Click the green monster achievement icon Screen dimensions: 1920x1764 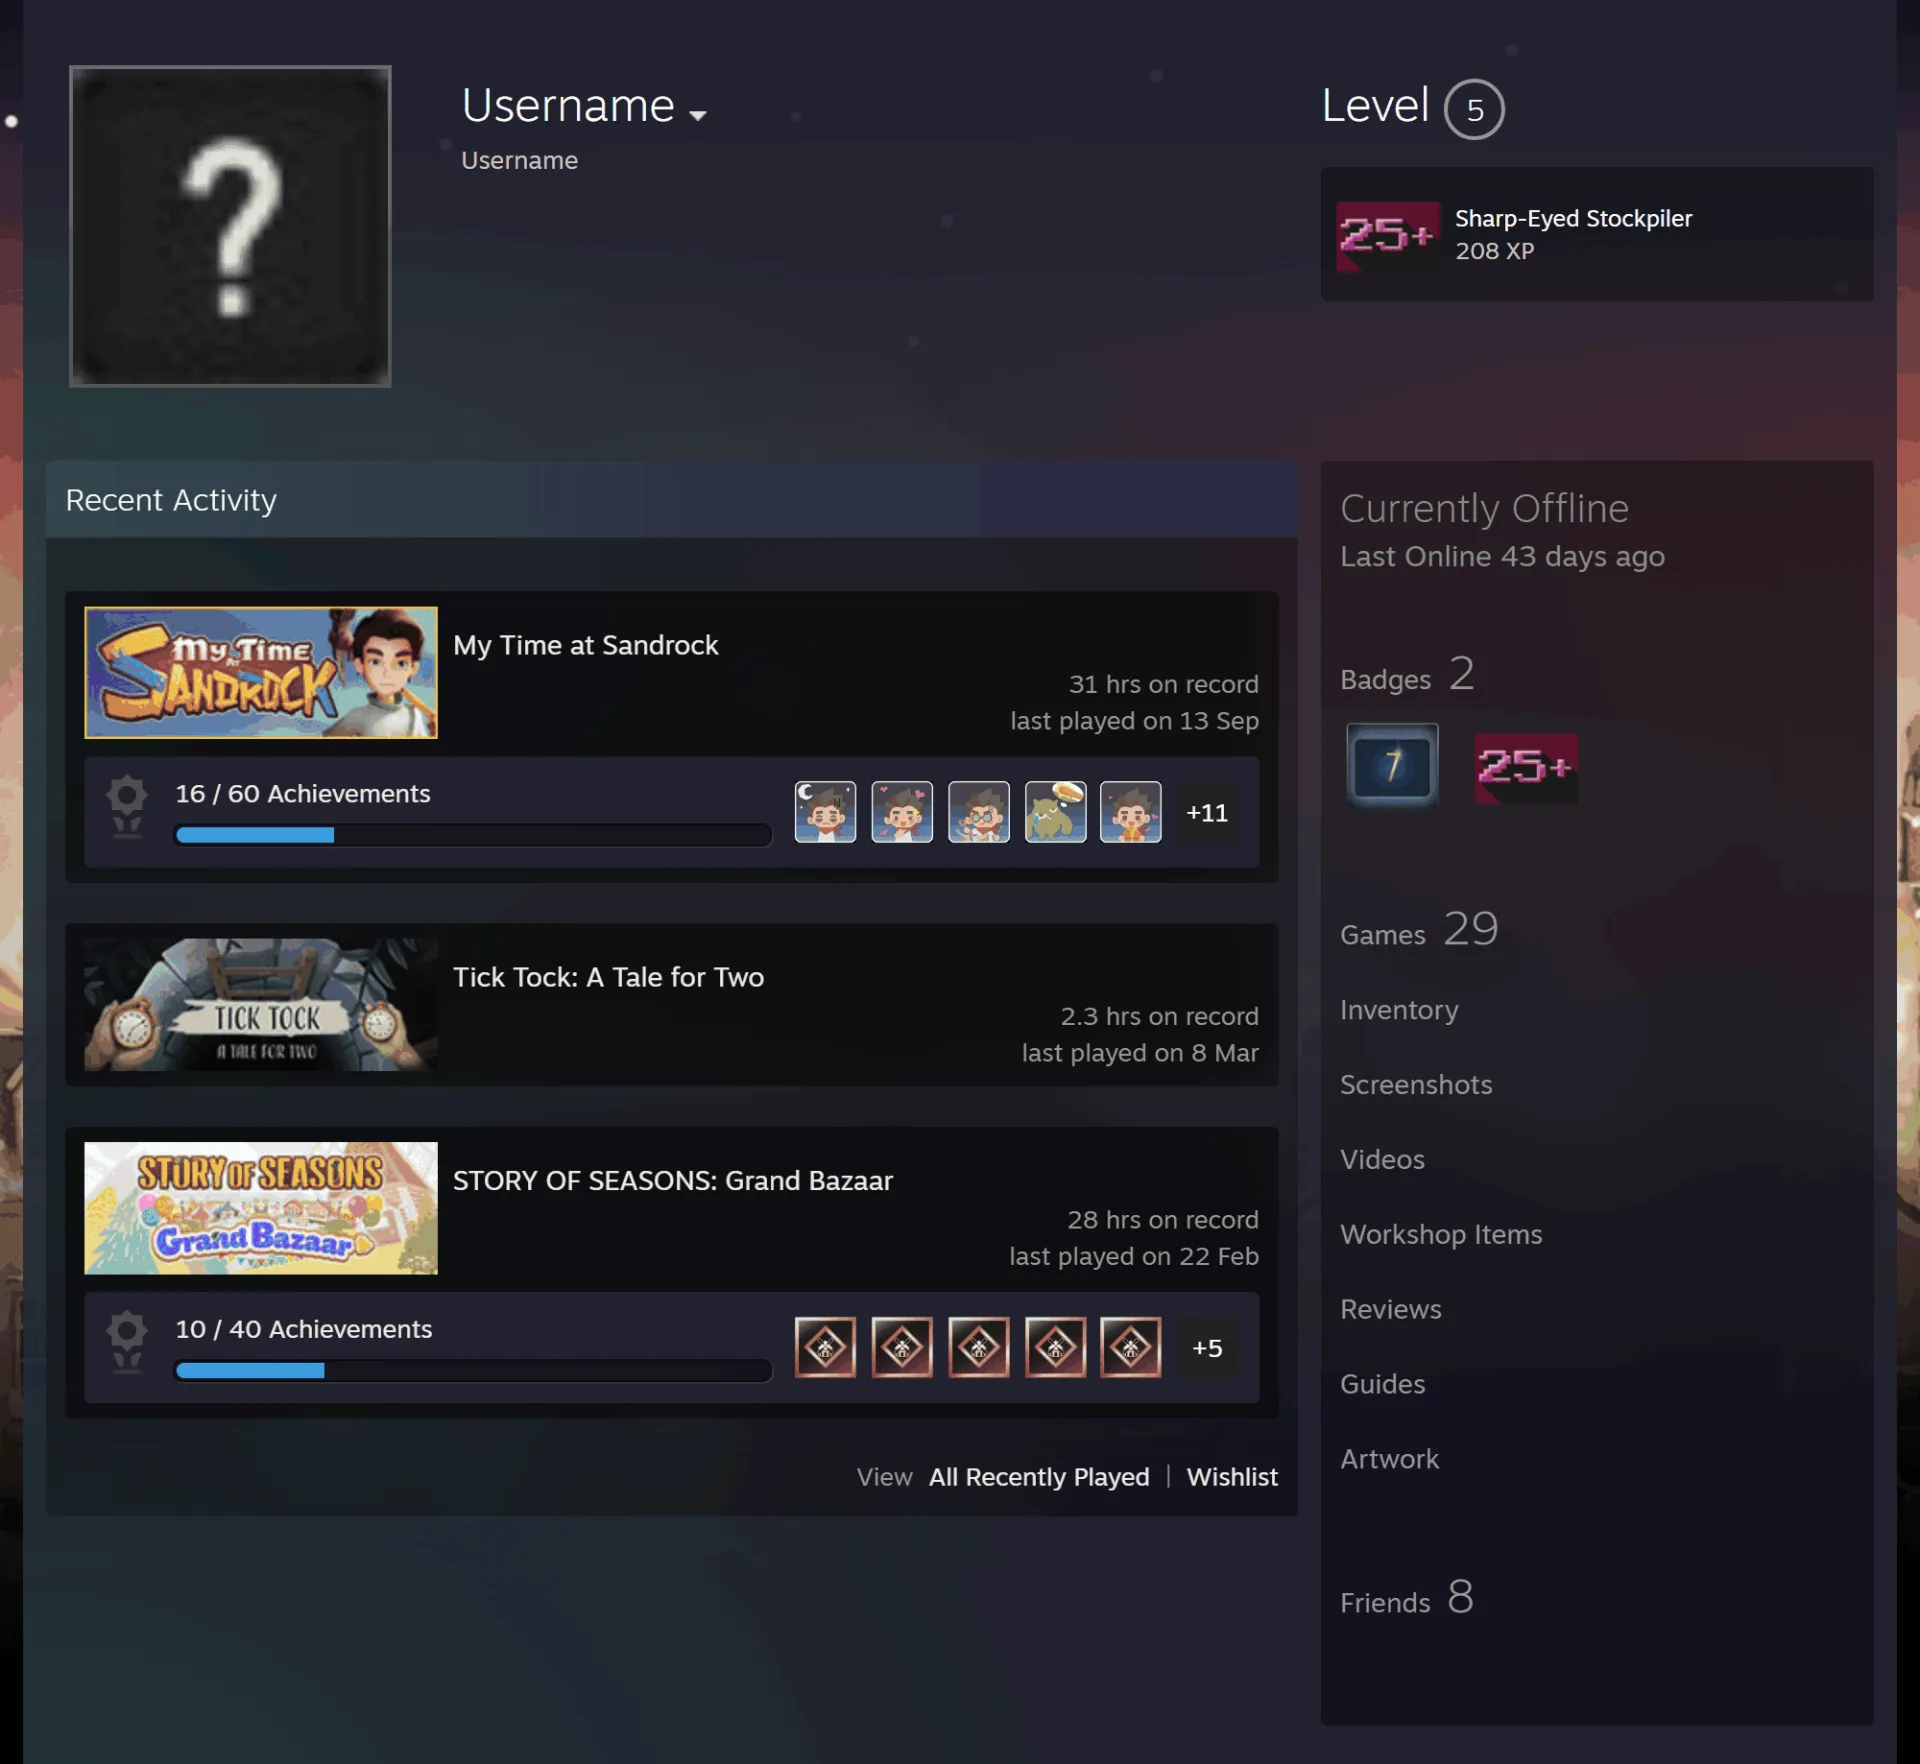click(x=1055, y=812)
